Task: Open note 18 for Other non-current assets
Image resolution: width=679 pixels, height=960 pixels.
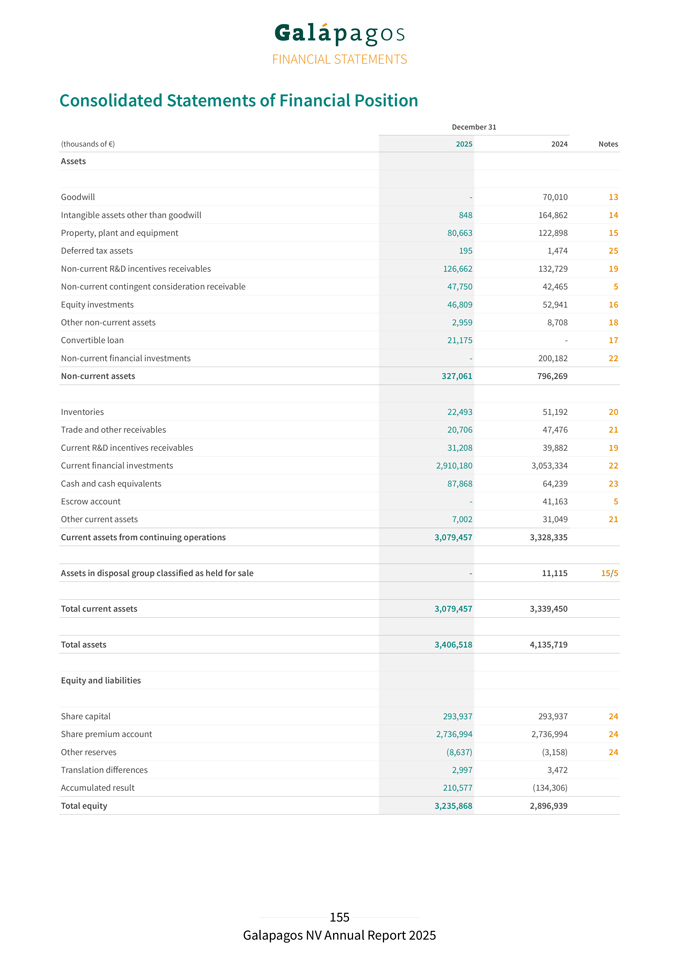Action: 613,322
